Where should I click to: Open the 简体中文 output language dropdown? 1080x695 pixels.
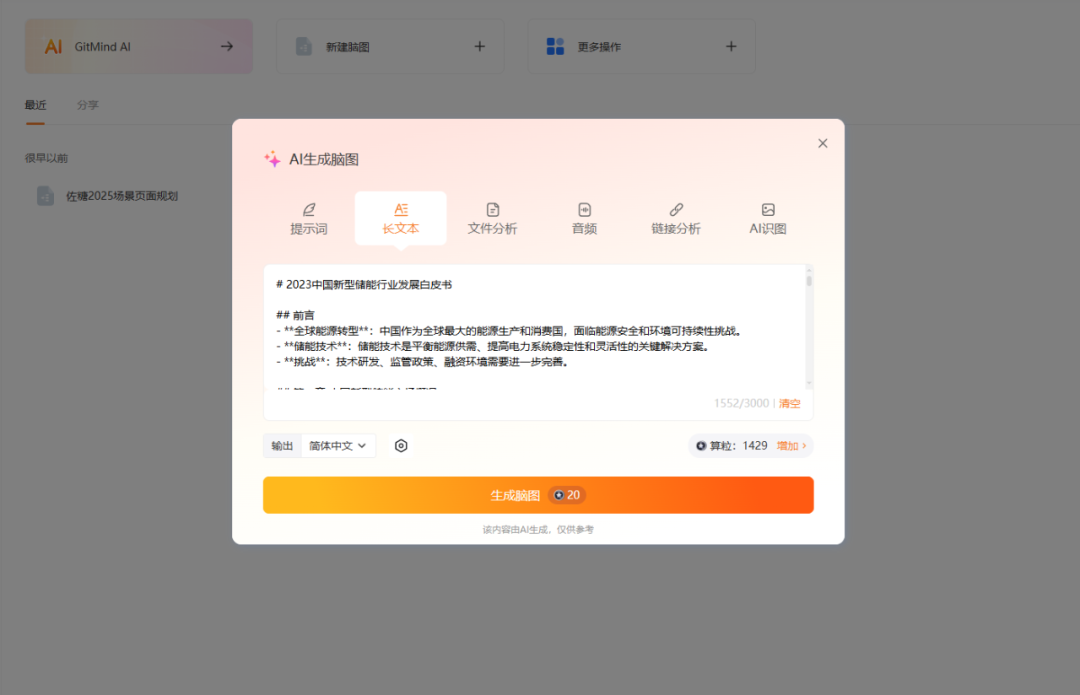[x=338, y=446]
